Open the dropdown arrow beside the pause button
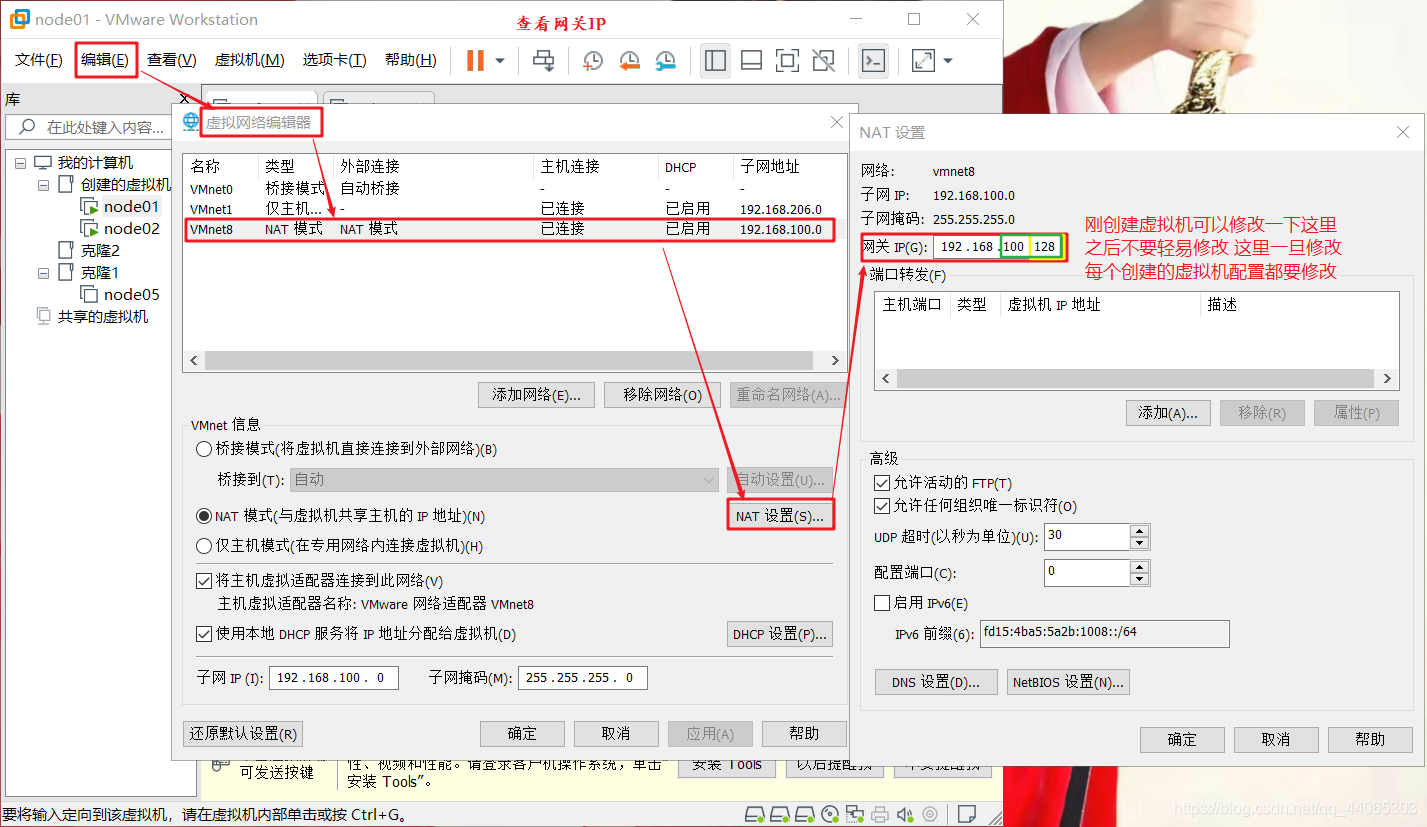1427x827 pixels. (500, 61)
